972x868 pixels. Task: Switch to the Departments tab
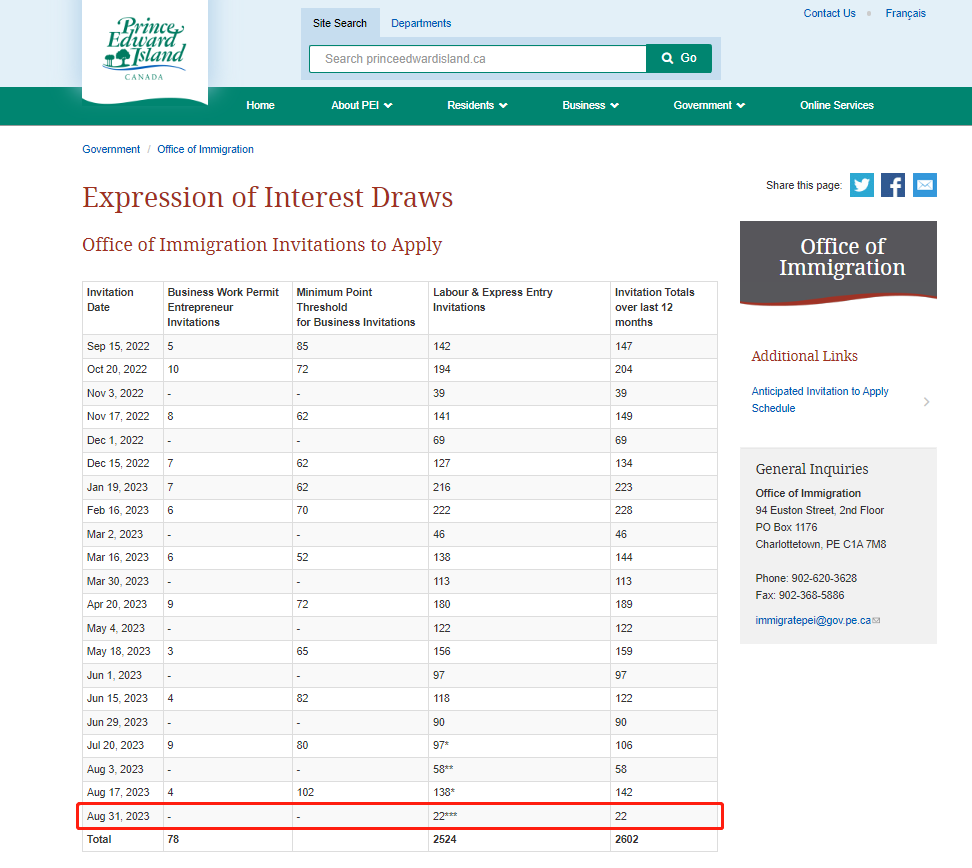[421, 23]
